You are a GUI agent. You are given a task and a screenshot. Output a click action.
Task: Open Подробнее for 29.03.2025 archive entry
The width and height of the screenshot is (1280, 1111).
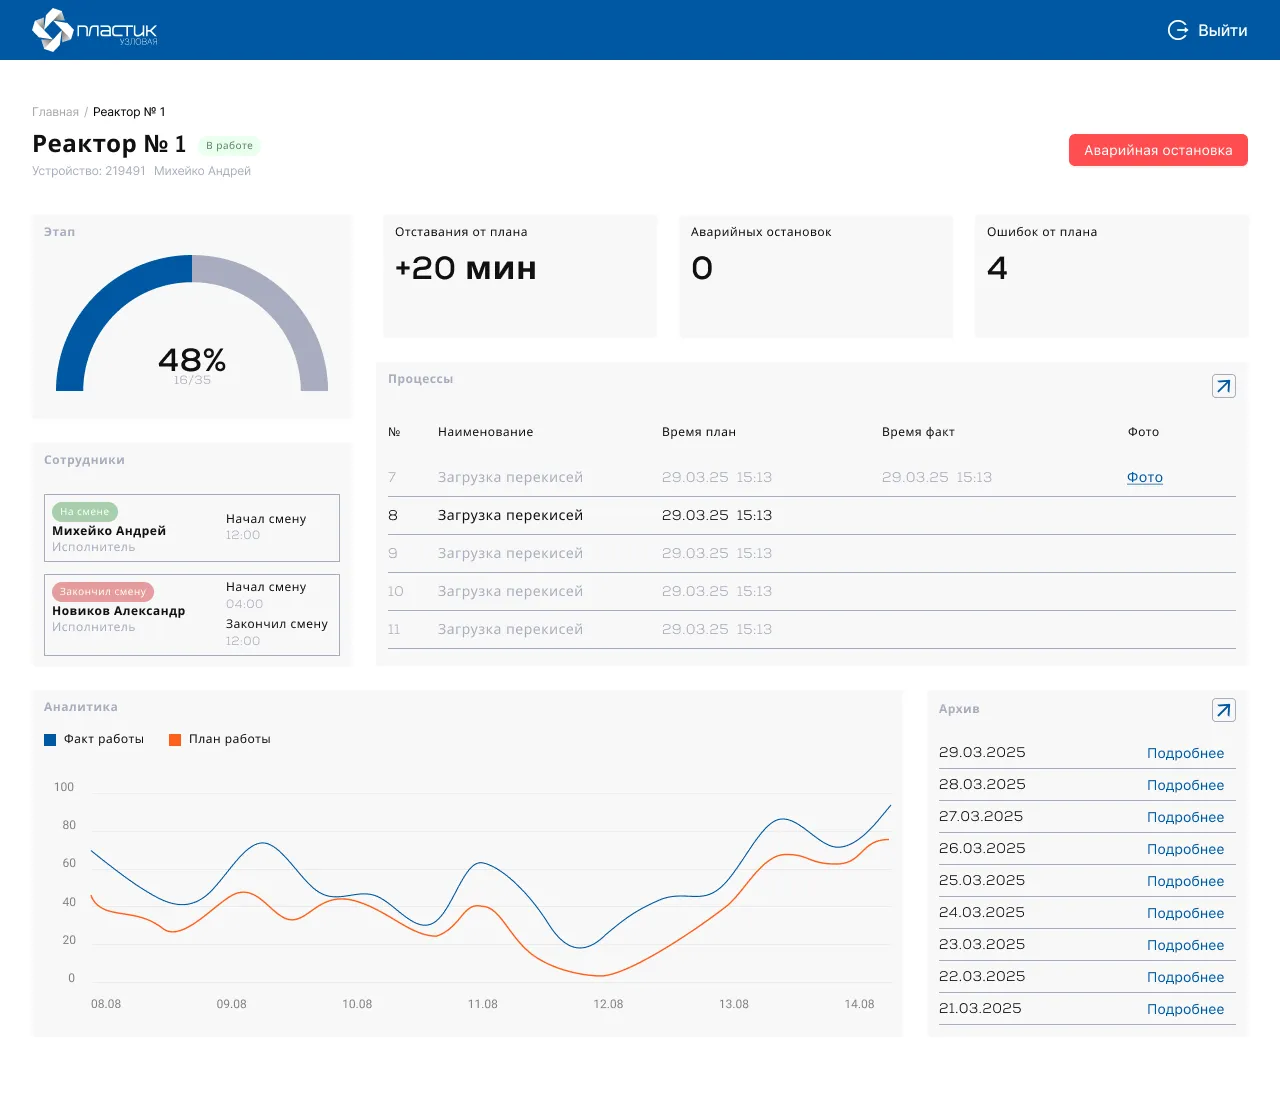pos(1185,754)
